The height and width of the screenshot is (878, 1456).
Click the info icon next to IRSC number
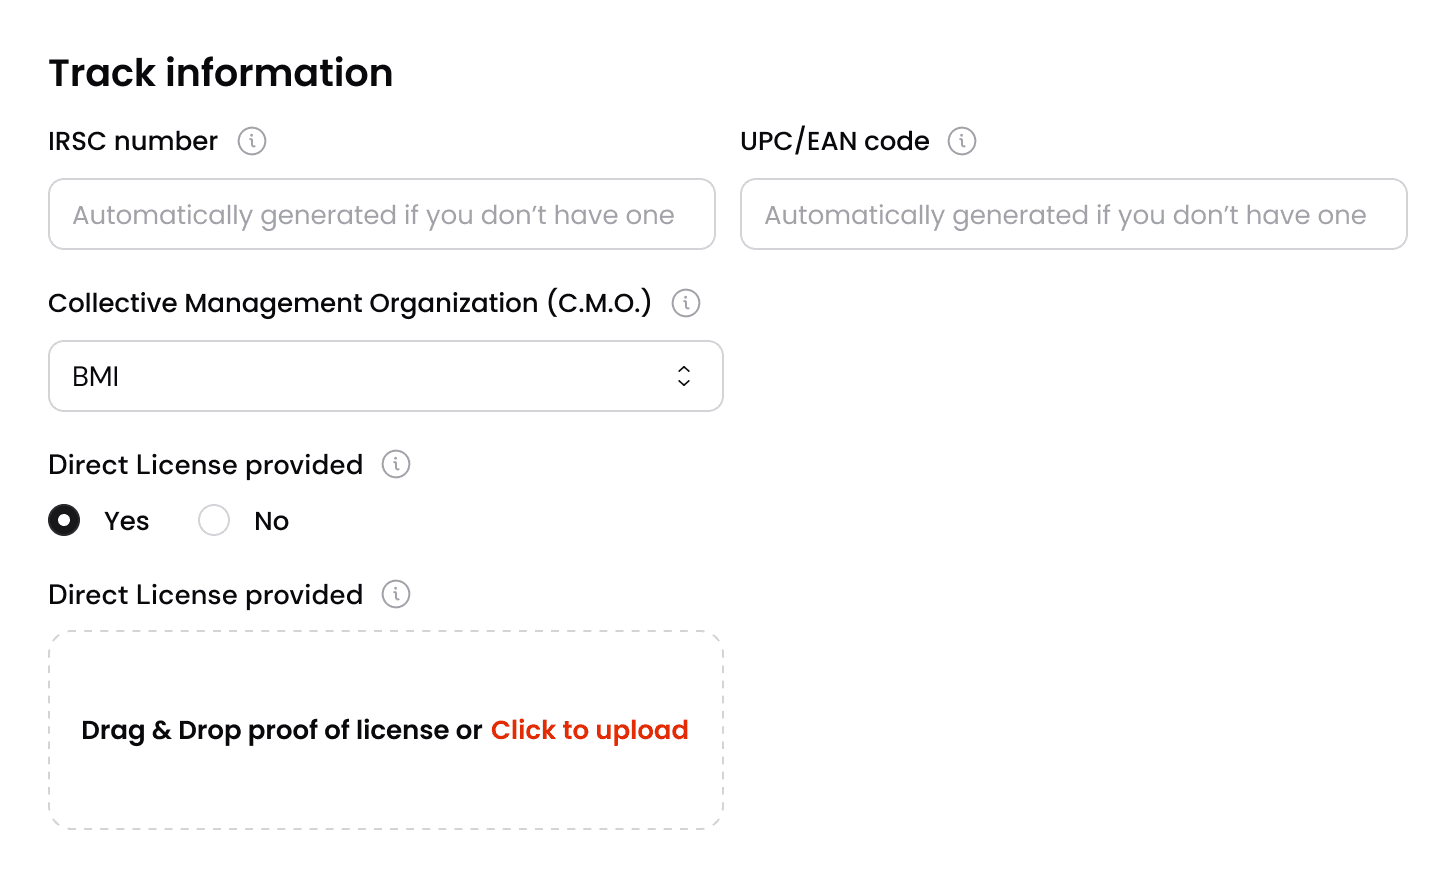[x=252, y=141]
